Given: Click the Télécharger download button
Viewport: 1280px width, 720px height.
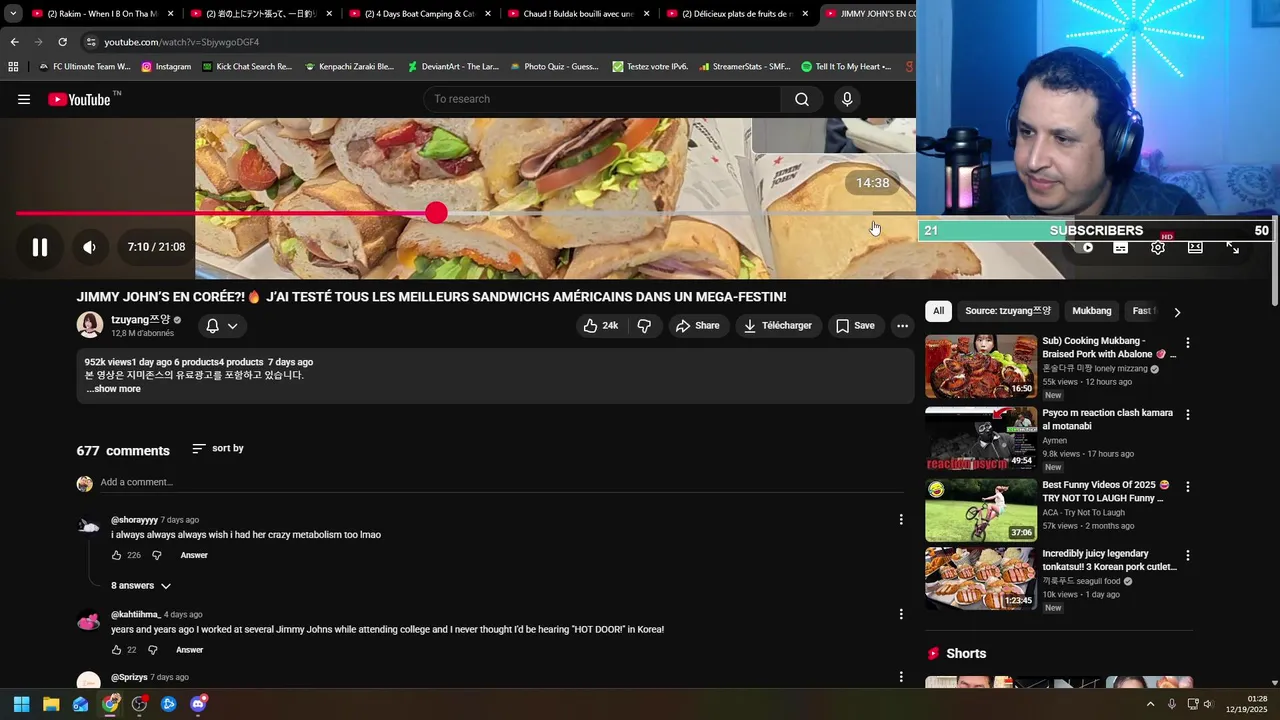Looking at the screenshot, I should click(x=778, y=326).
